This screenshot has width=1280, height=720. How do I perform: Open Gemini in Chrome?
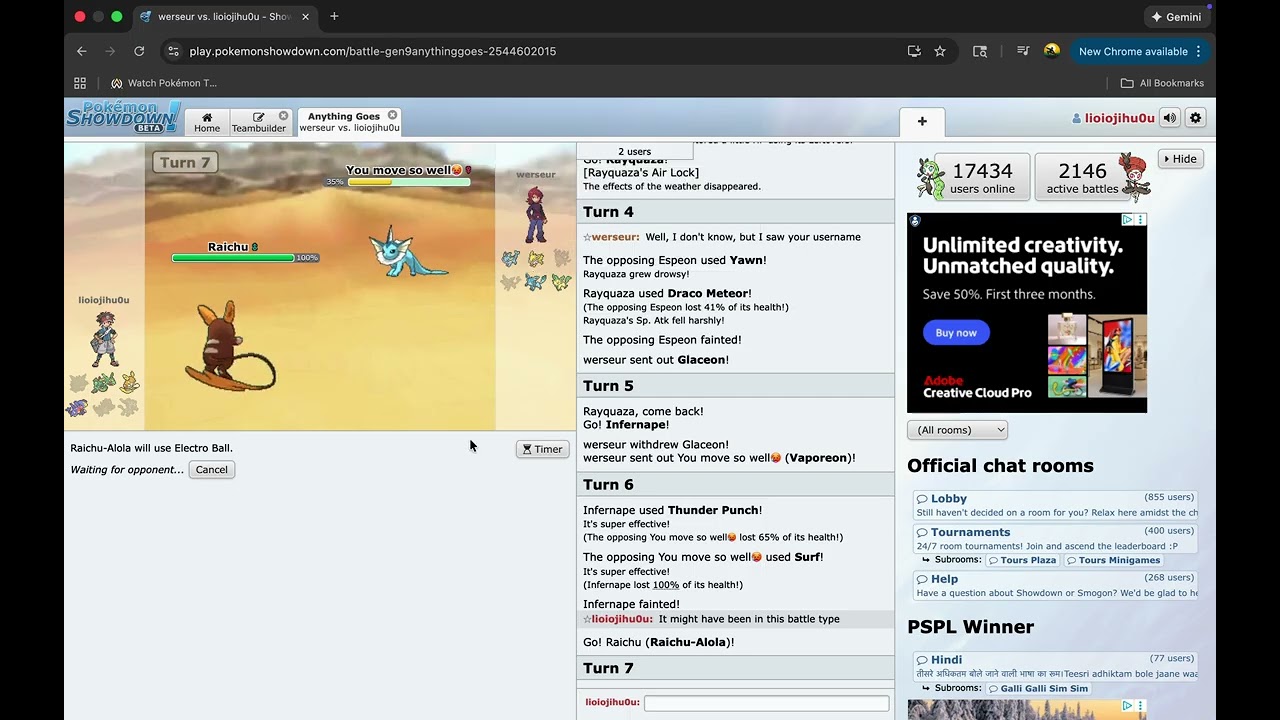tap(1176, 17)
